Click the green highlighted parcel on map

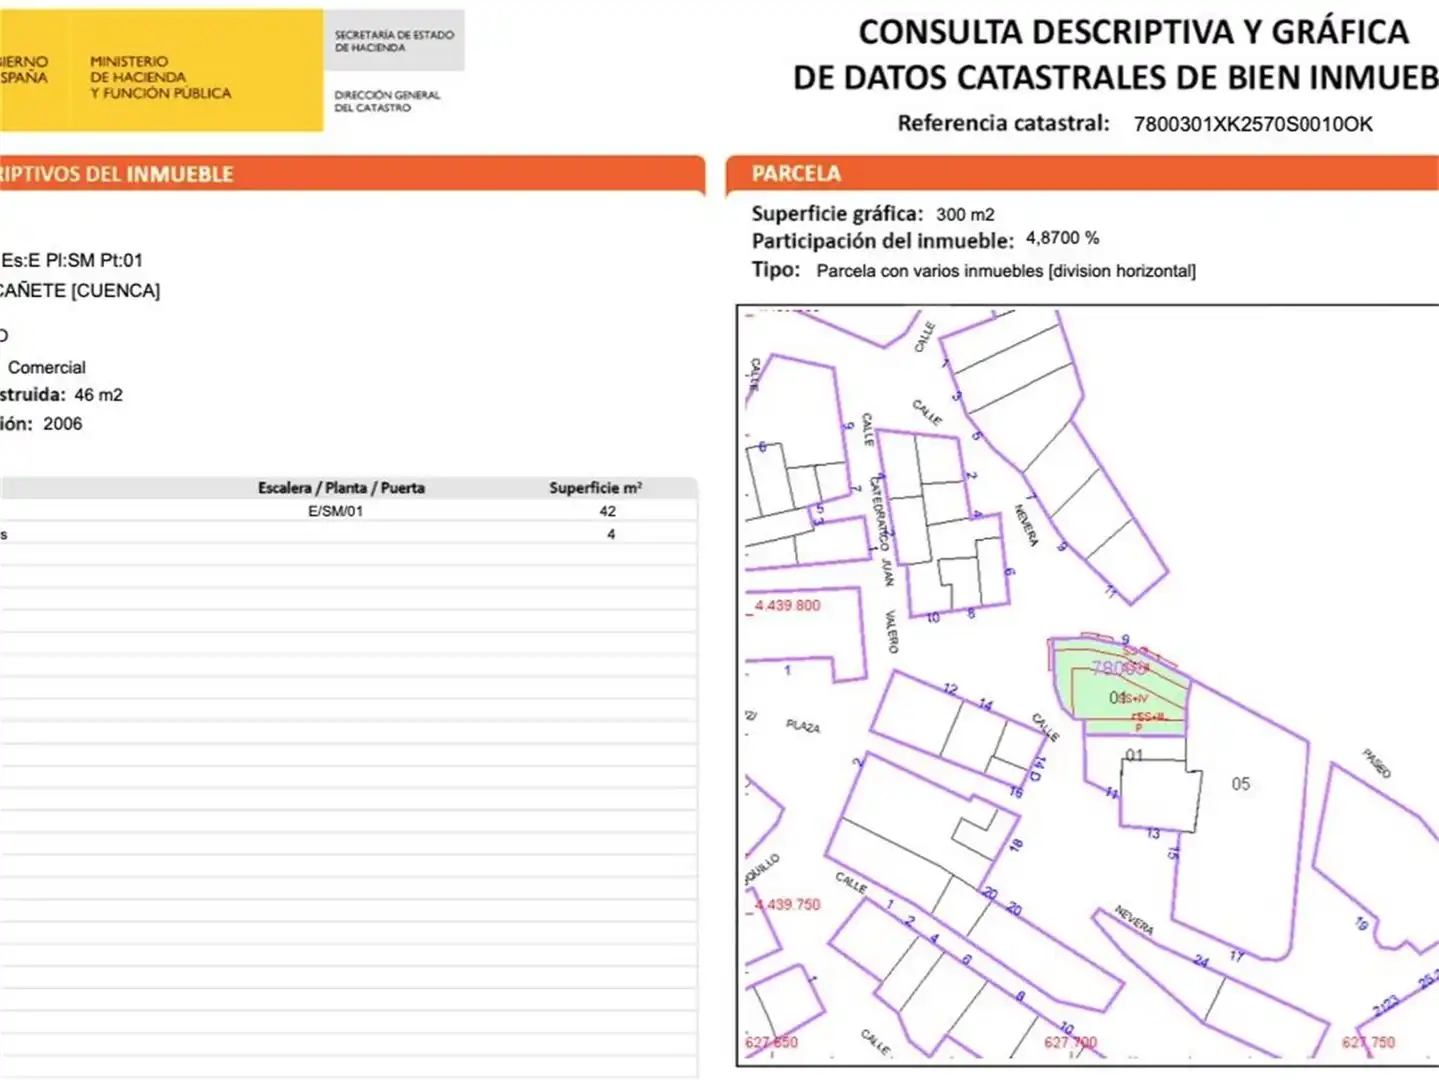pyautogui.click(x=1120, y=685)
